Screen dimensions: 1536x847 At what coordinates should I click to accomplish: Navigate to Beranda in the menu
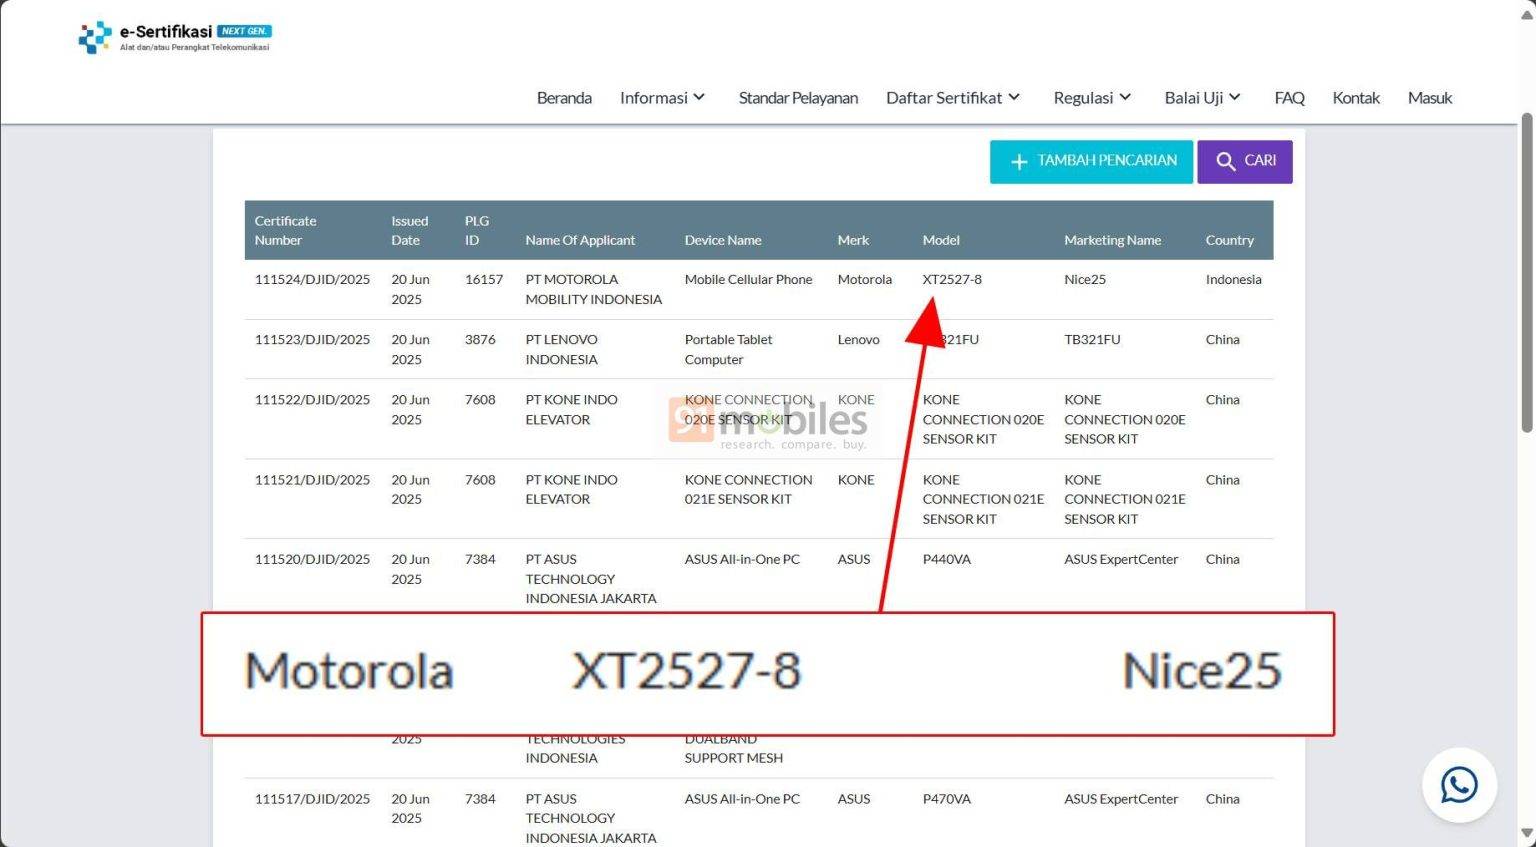[x=564, y=97]
